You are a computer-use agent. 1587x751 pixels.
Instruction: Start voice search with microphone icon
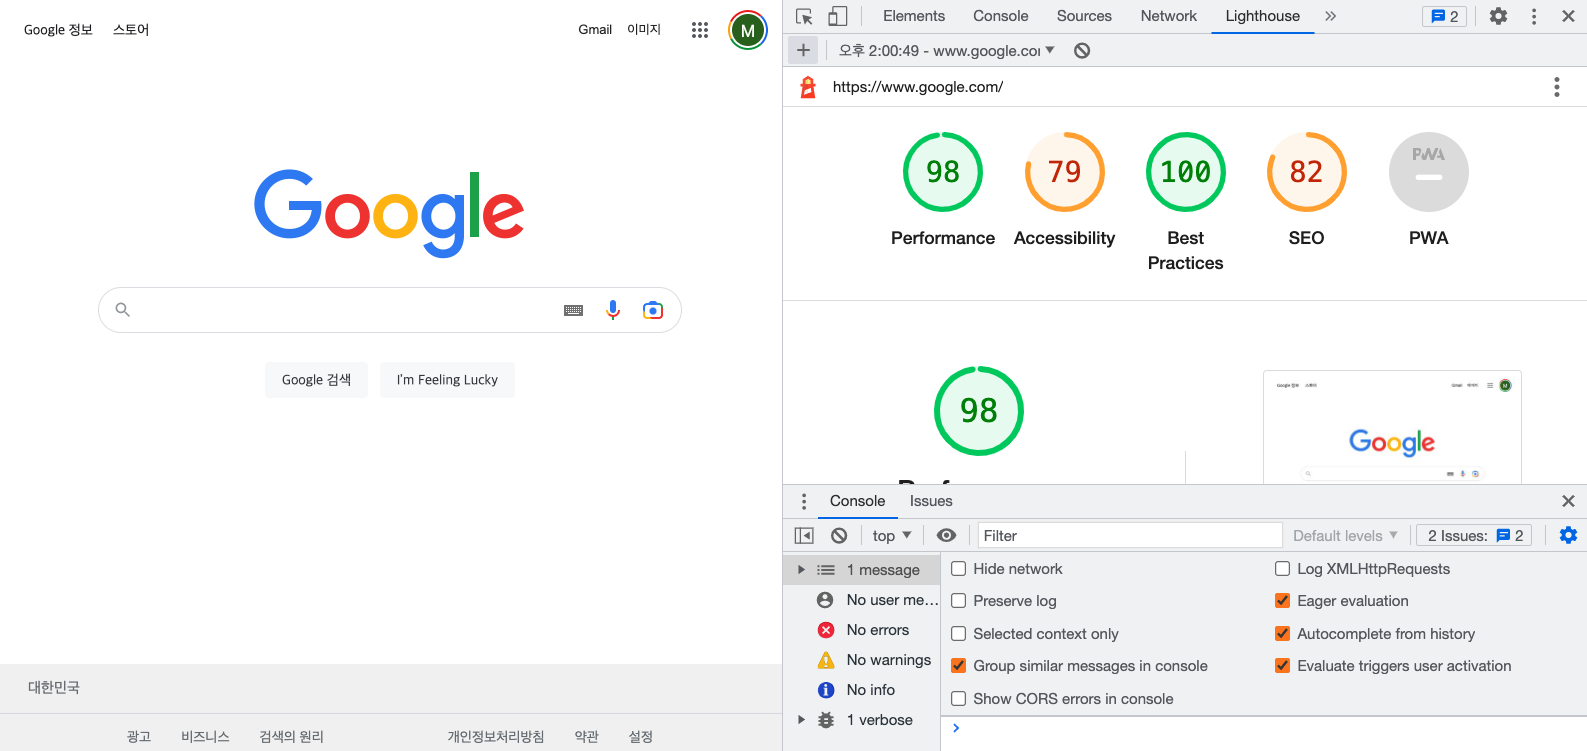pos(613,310)
